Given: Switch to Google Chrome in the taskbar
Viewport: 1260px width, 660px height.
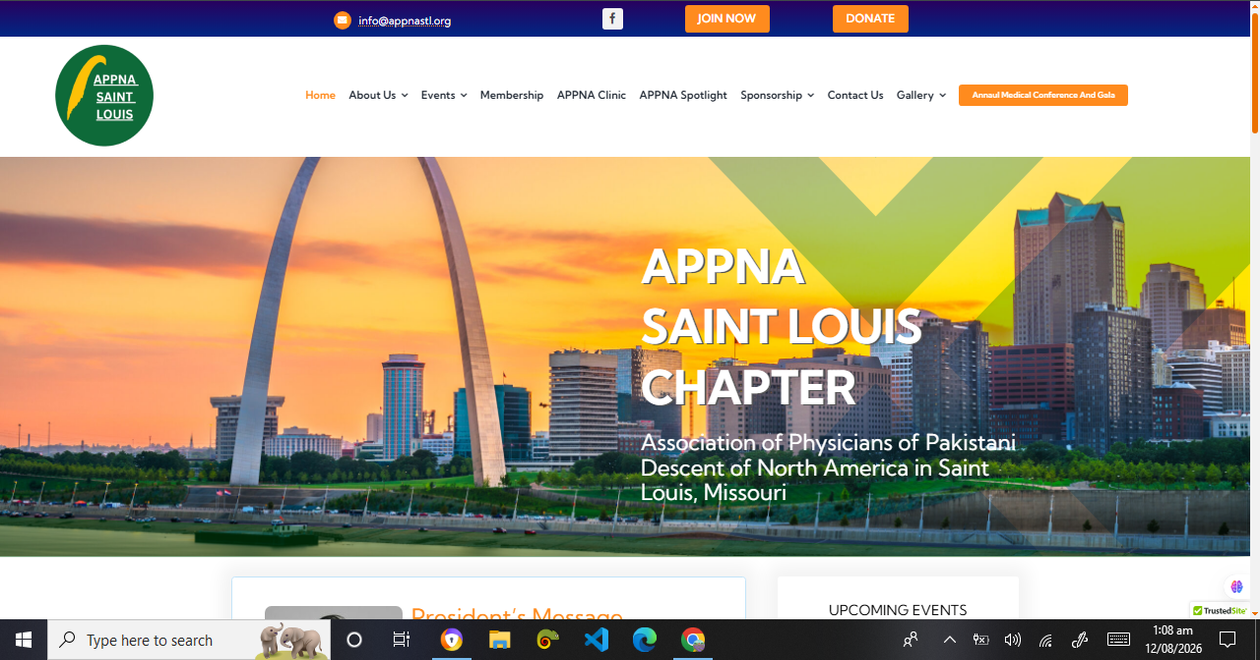Looking at the screenshot, I should click(692, 640).
